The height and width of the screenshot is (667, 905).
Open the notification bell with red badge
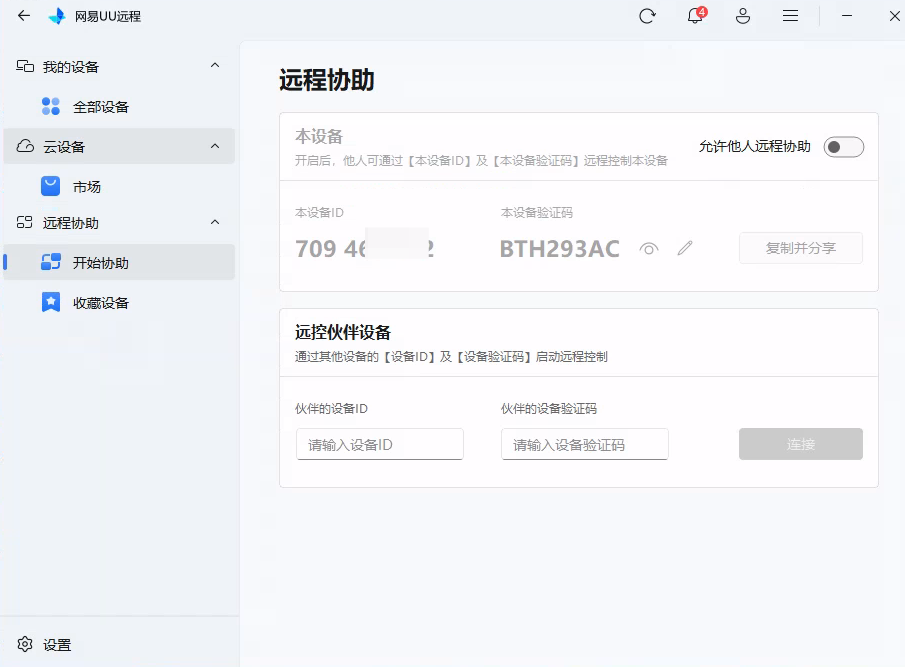(695, 16)
